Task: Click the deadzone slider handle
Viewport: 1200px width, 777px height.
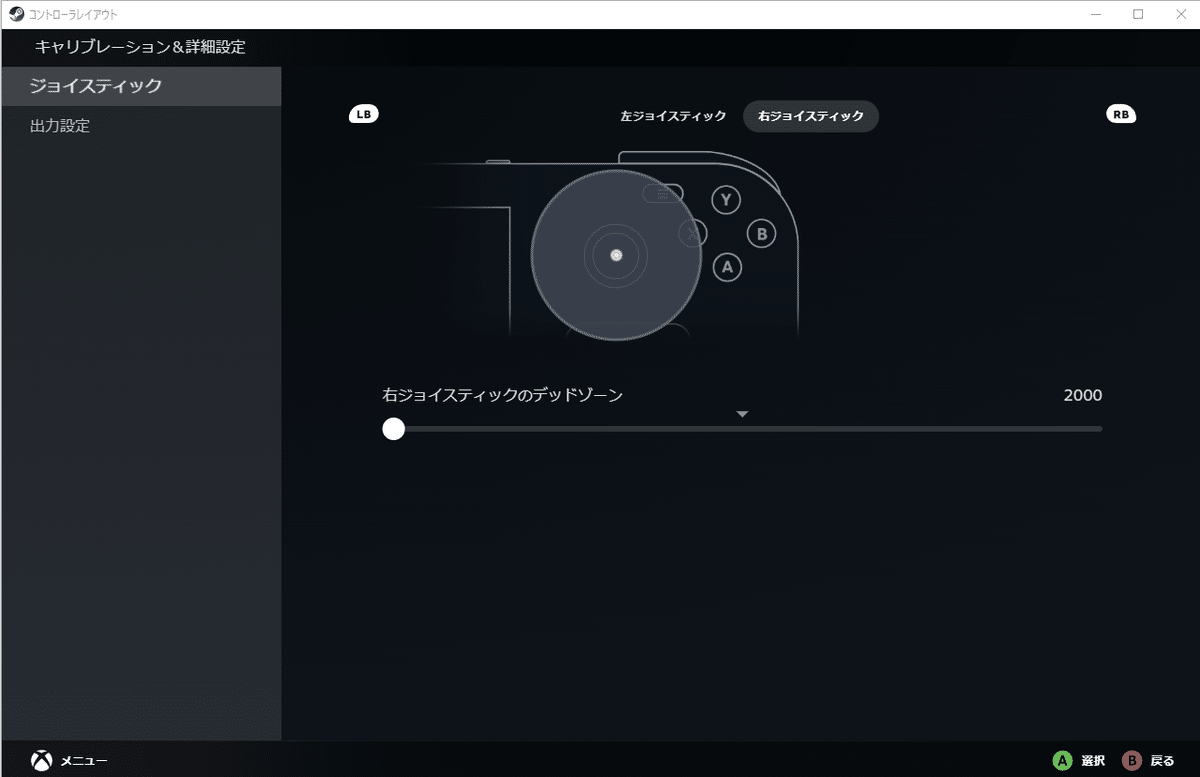Action: 394,429
